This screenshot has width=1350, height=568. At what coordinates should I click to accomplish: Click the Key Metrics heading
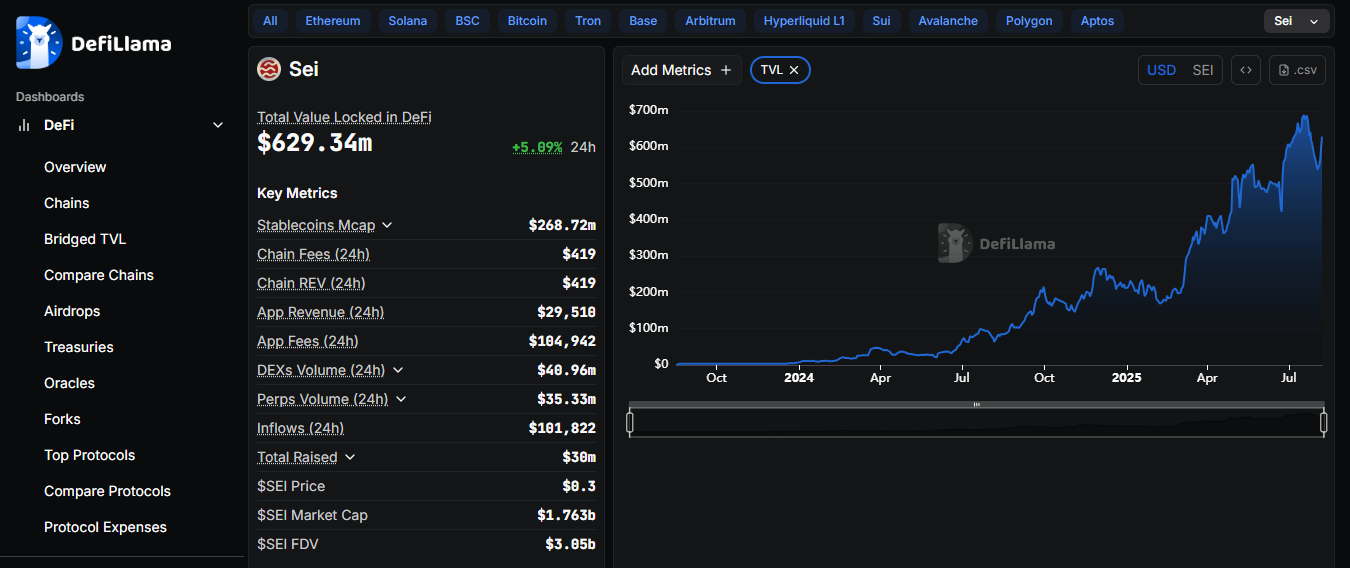[x=297, y=193]
